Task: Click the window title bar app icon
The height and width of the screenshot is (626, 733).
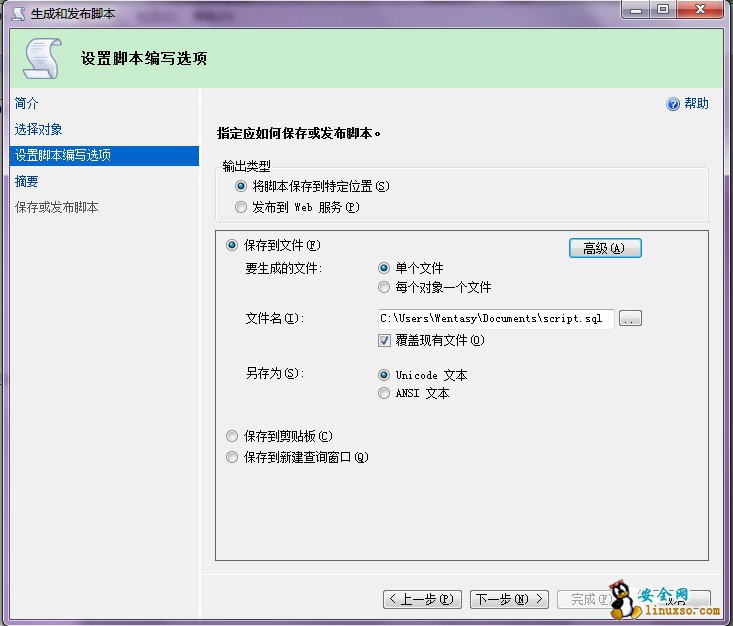Action: [17, 11]
